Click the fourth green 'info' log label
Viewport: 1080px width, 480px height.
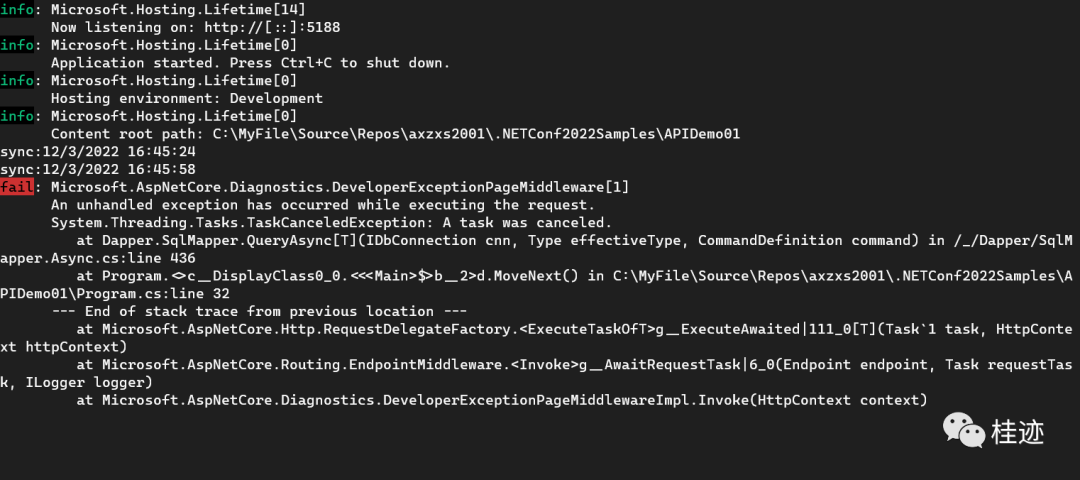click(17, 116)
